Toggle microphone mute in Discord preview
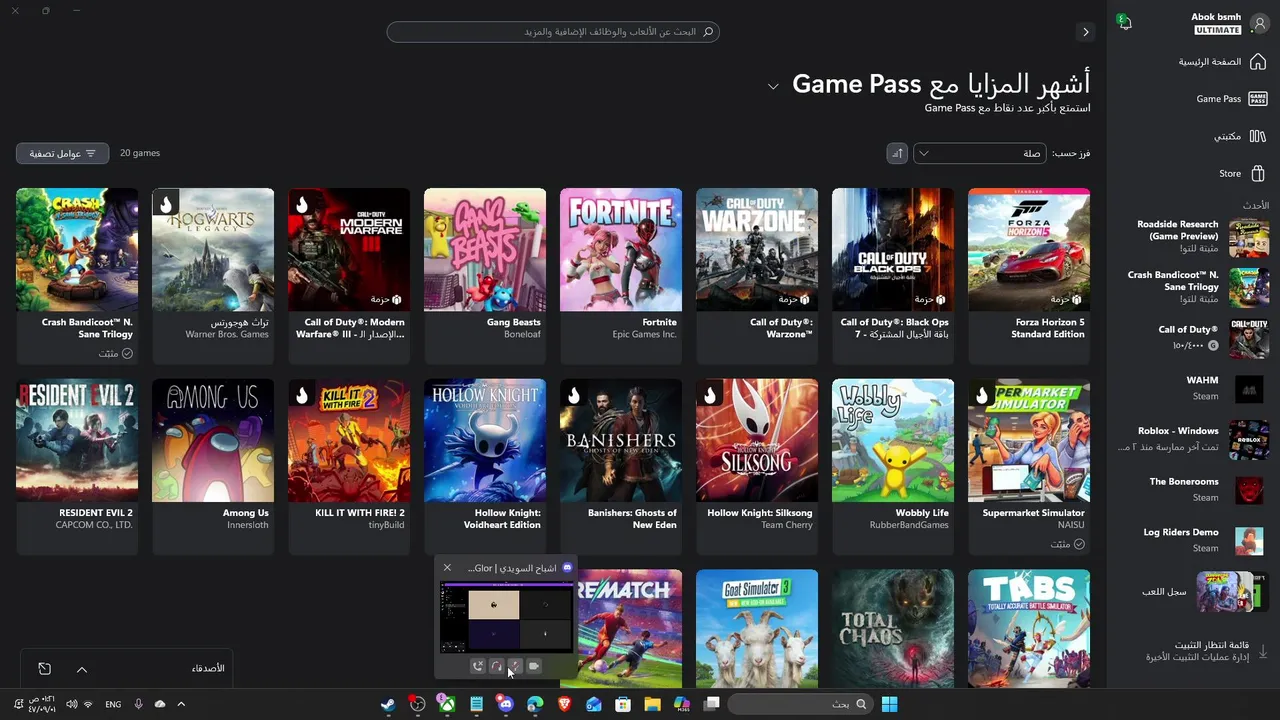This screenshot has width=1280, height=720. pos(515,666)
